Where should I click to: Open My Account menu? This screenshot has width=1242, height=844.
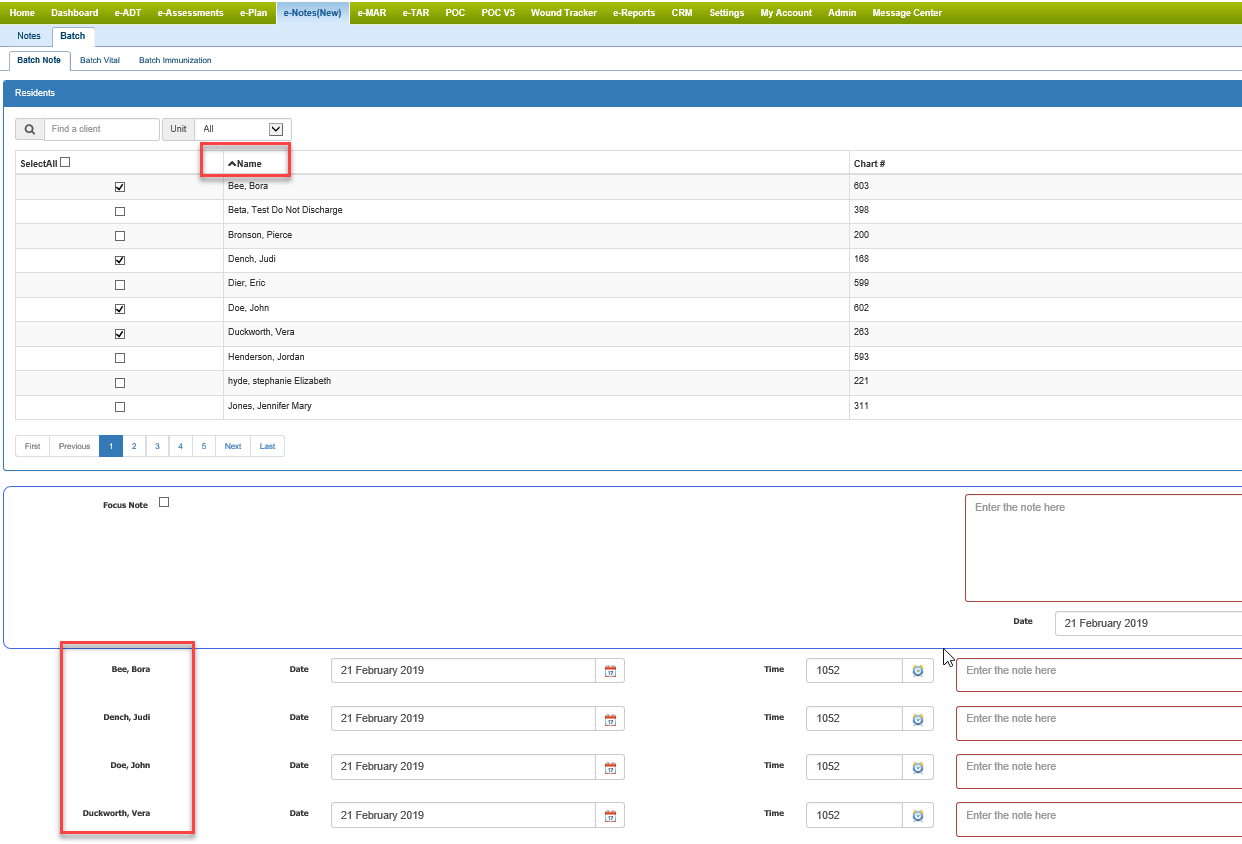tap(786, 13)
